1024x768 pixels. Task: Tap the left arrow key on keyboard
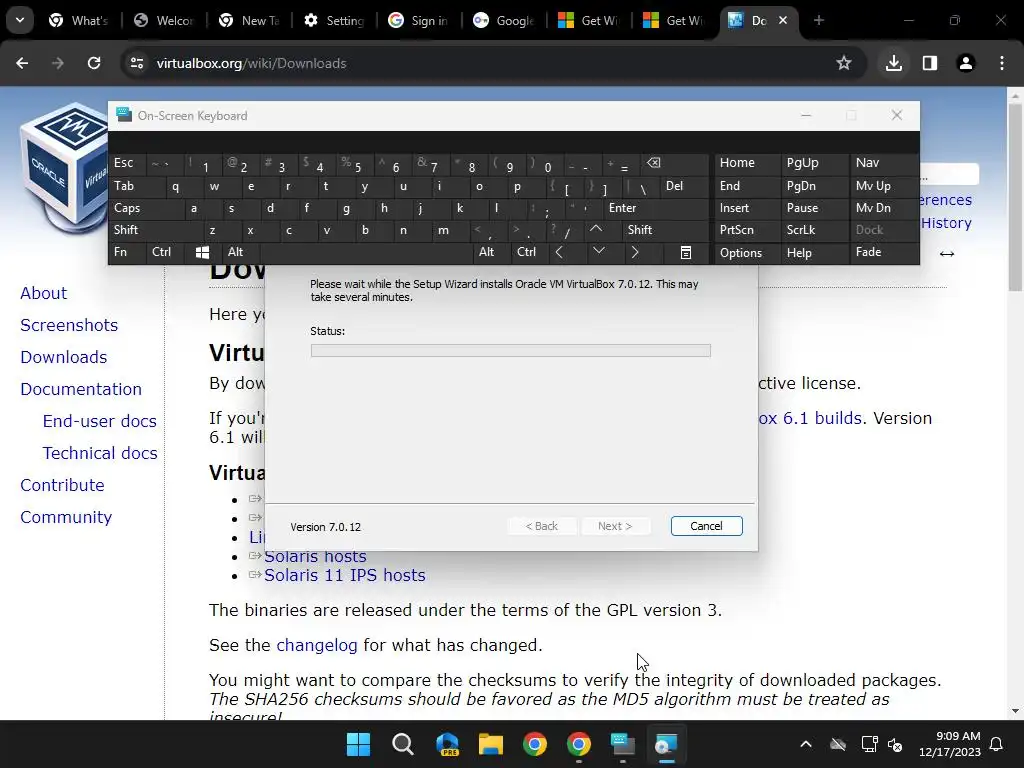tap(559, 252)
